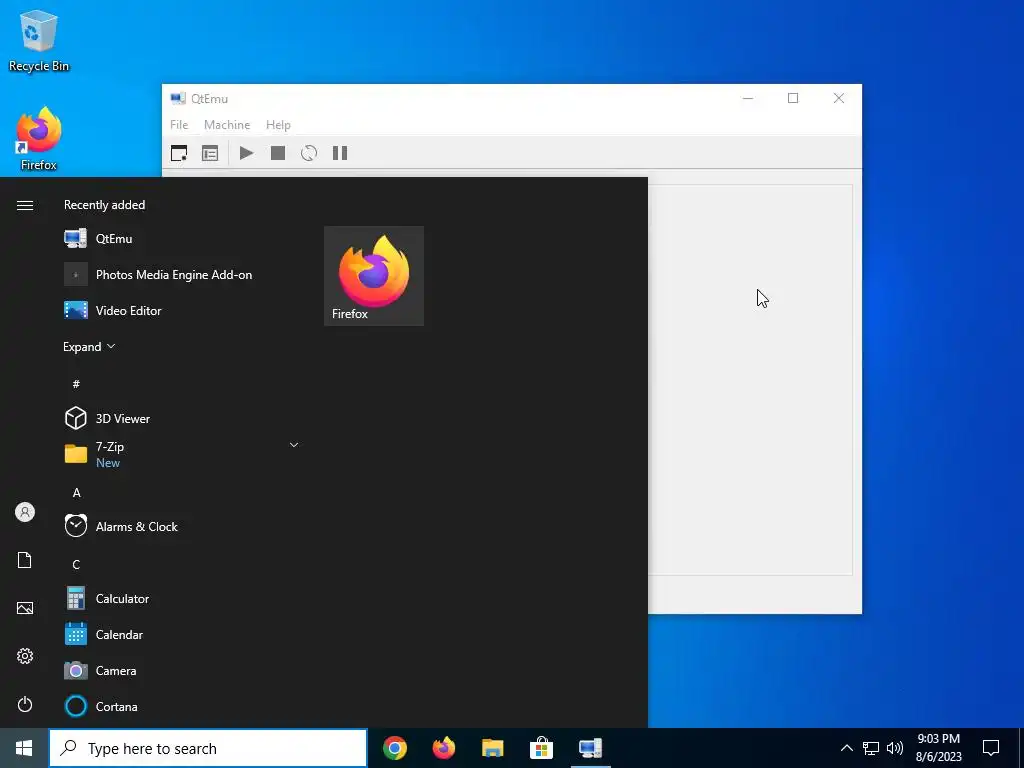Image resolution: width=1024 pixels, height=768 pixels.
Task: Click the Firefox tile in Start menu
Action: click(374, 276)
